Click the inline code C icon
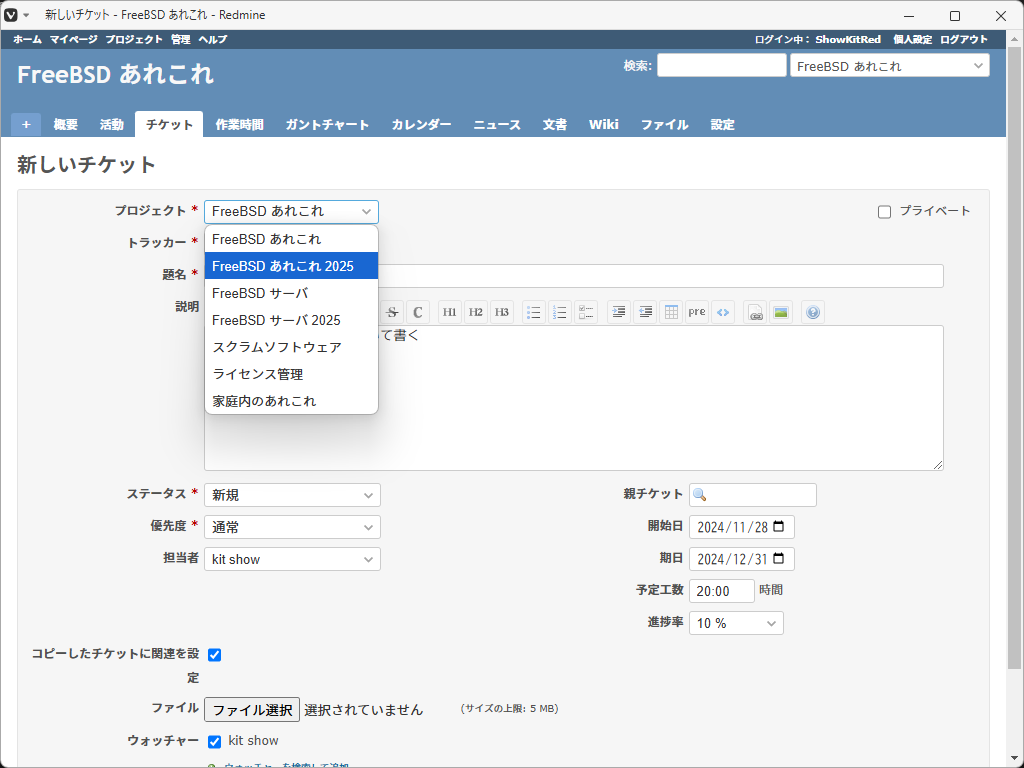1024x768 pixels. [x=418, y=312]
